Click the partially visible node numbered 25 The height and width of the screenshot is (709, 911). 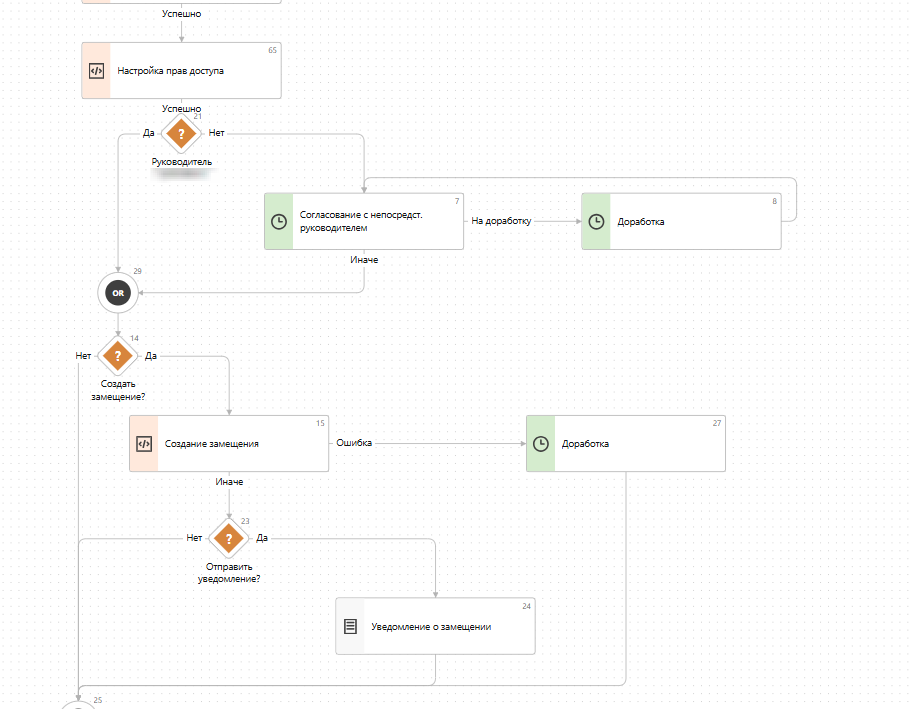tap(78, 704)
